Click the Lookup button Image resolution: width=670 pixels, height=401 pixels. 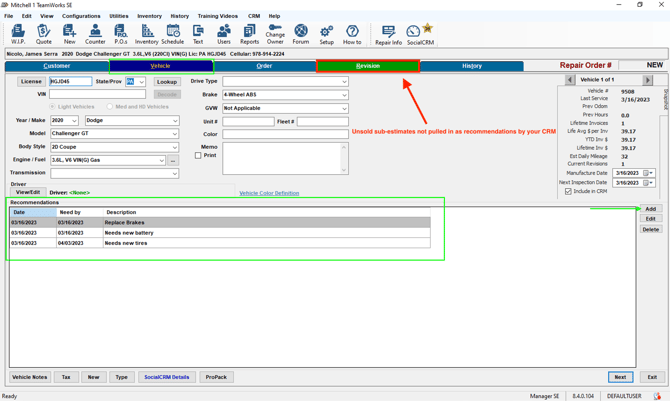pos(167,82)
